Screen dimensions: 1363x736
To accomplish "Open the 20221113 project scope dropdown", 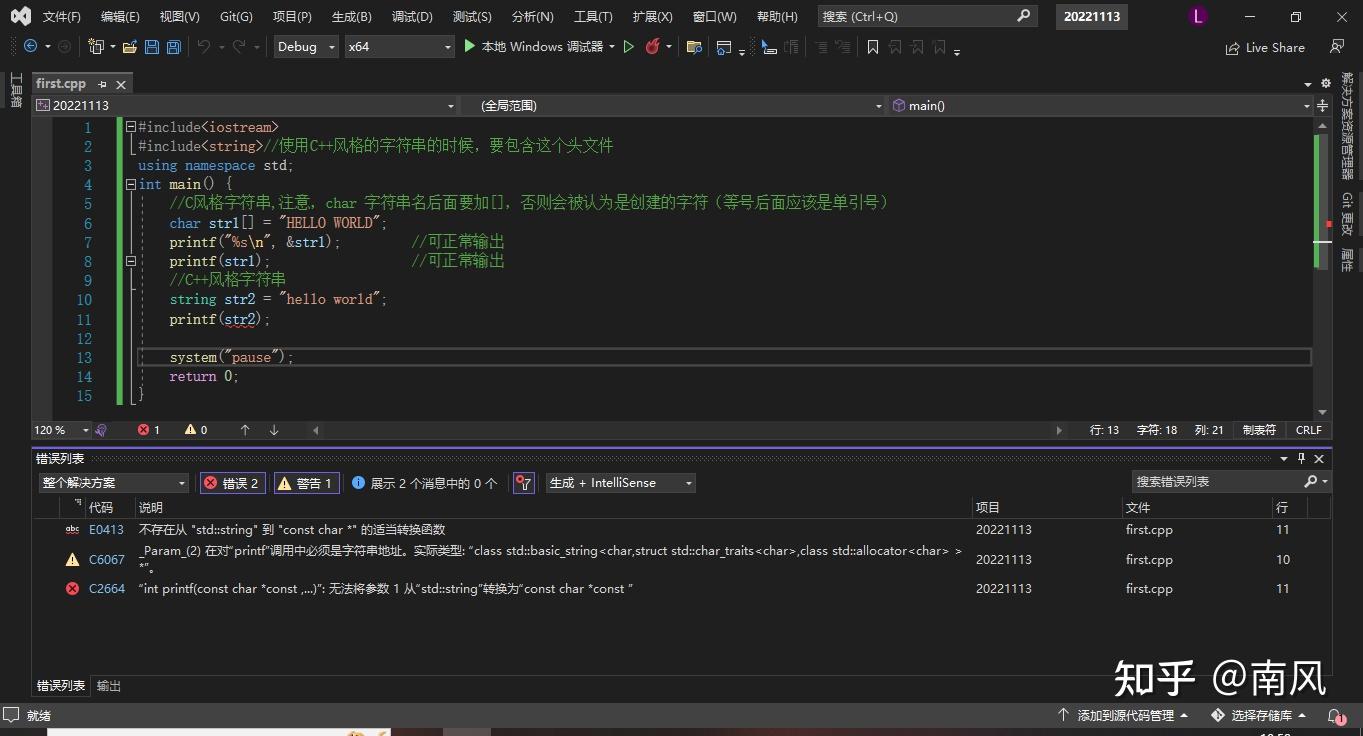I will click(x=246, y=105).
